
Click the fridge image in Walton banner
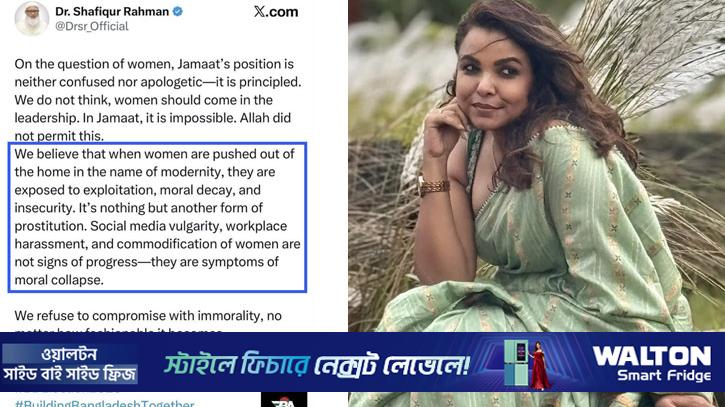pyautogui.click(x=516, y=363)
